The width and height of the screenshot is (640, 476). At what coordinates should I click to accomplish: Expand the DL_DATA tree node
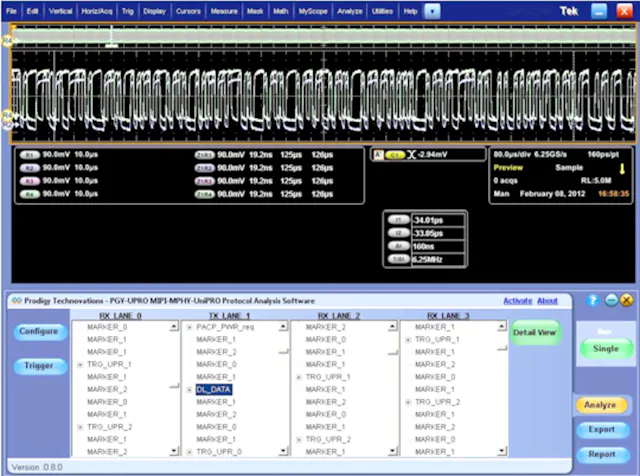click(188, 390)
